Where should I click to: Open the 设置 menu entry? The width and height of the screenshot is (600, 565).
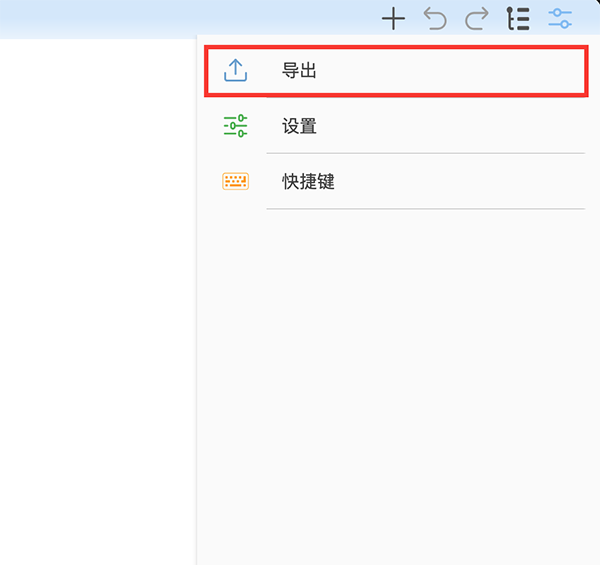(x=396, y=126)
